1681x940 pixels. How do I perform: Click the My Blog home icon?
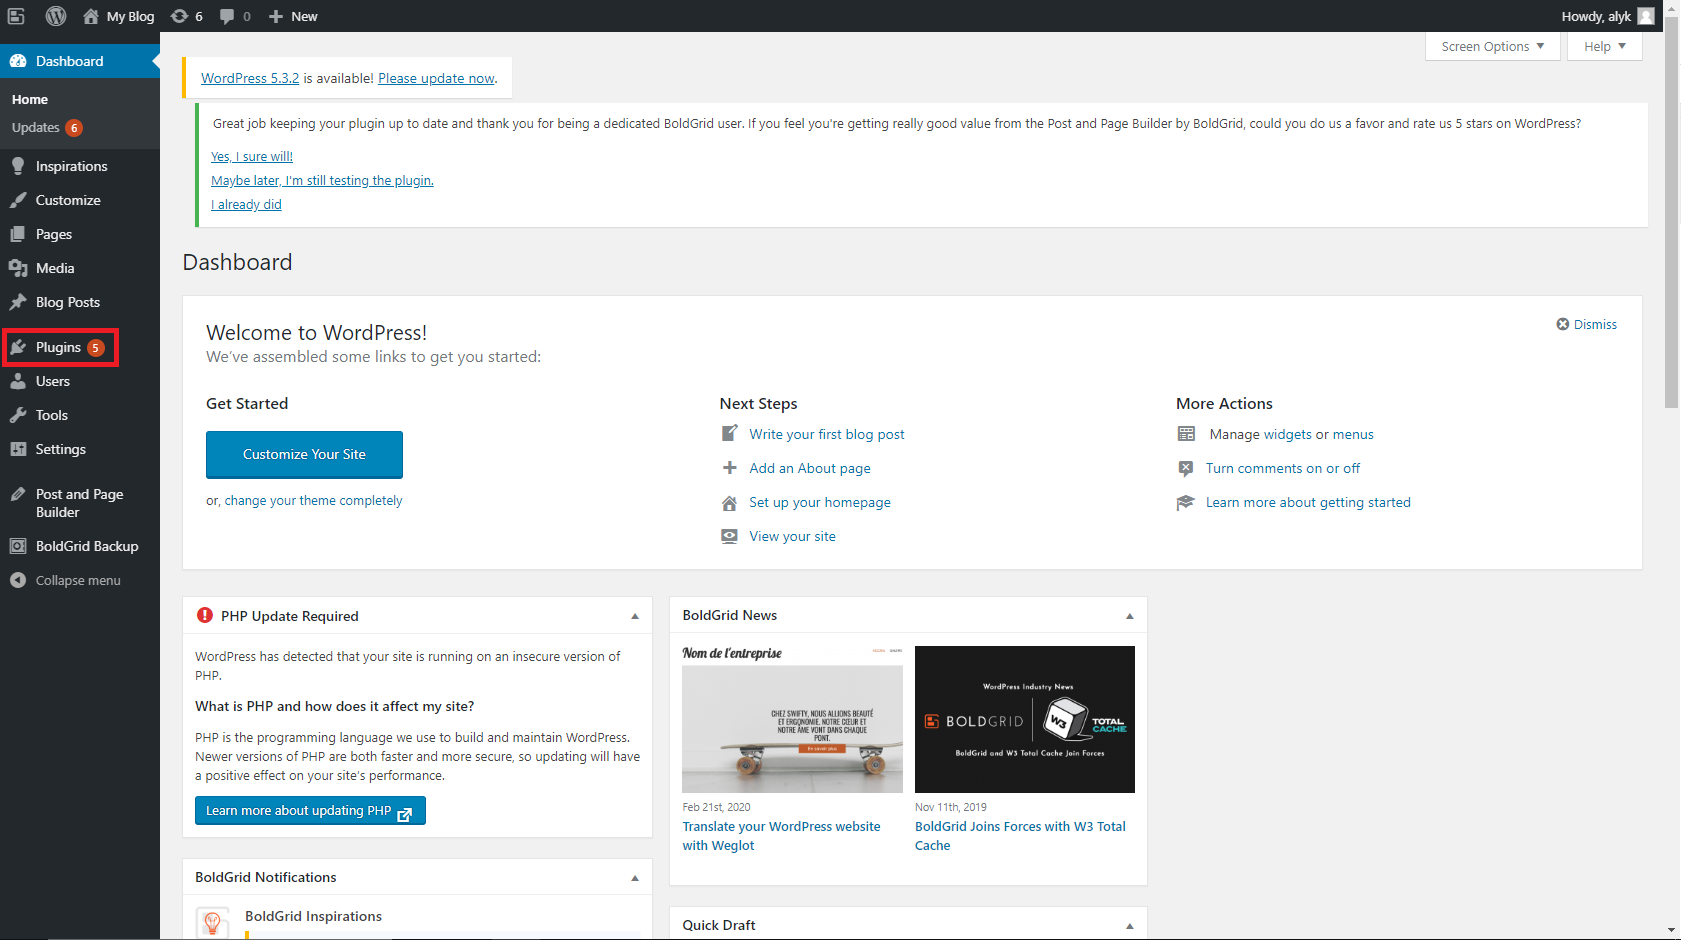(x=91, y=16)
